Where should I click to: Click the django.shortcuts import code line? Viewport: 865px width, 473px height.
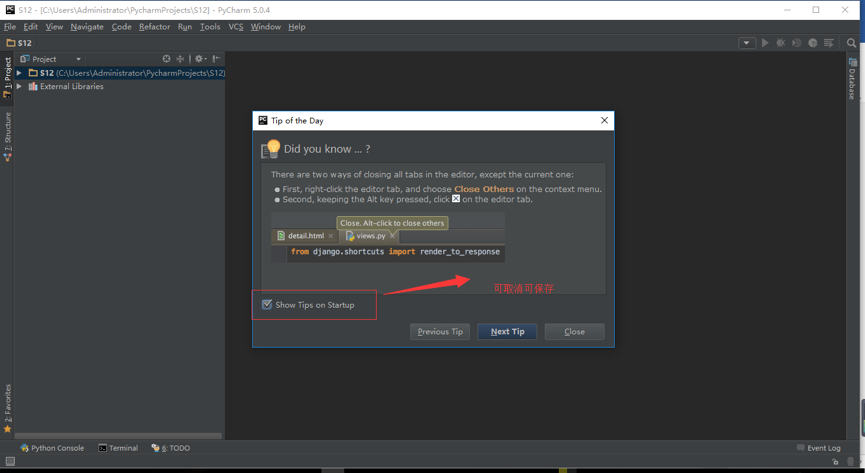click(395, 252)
